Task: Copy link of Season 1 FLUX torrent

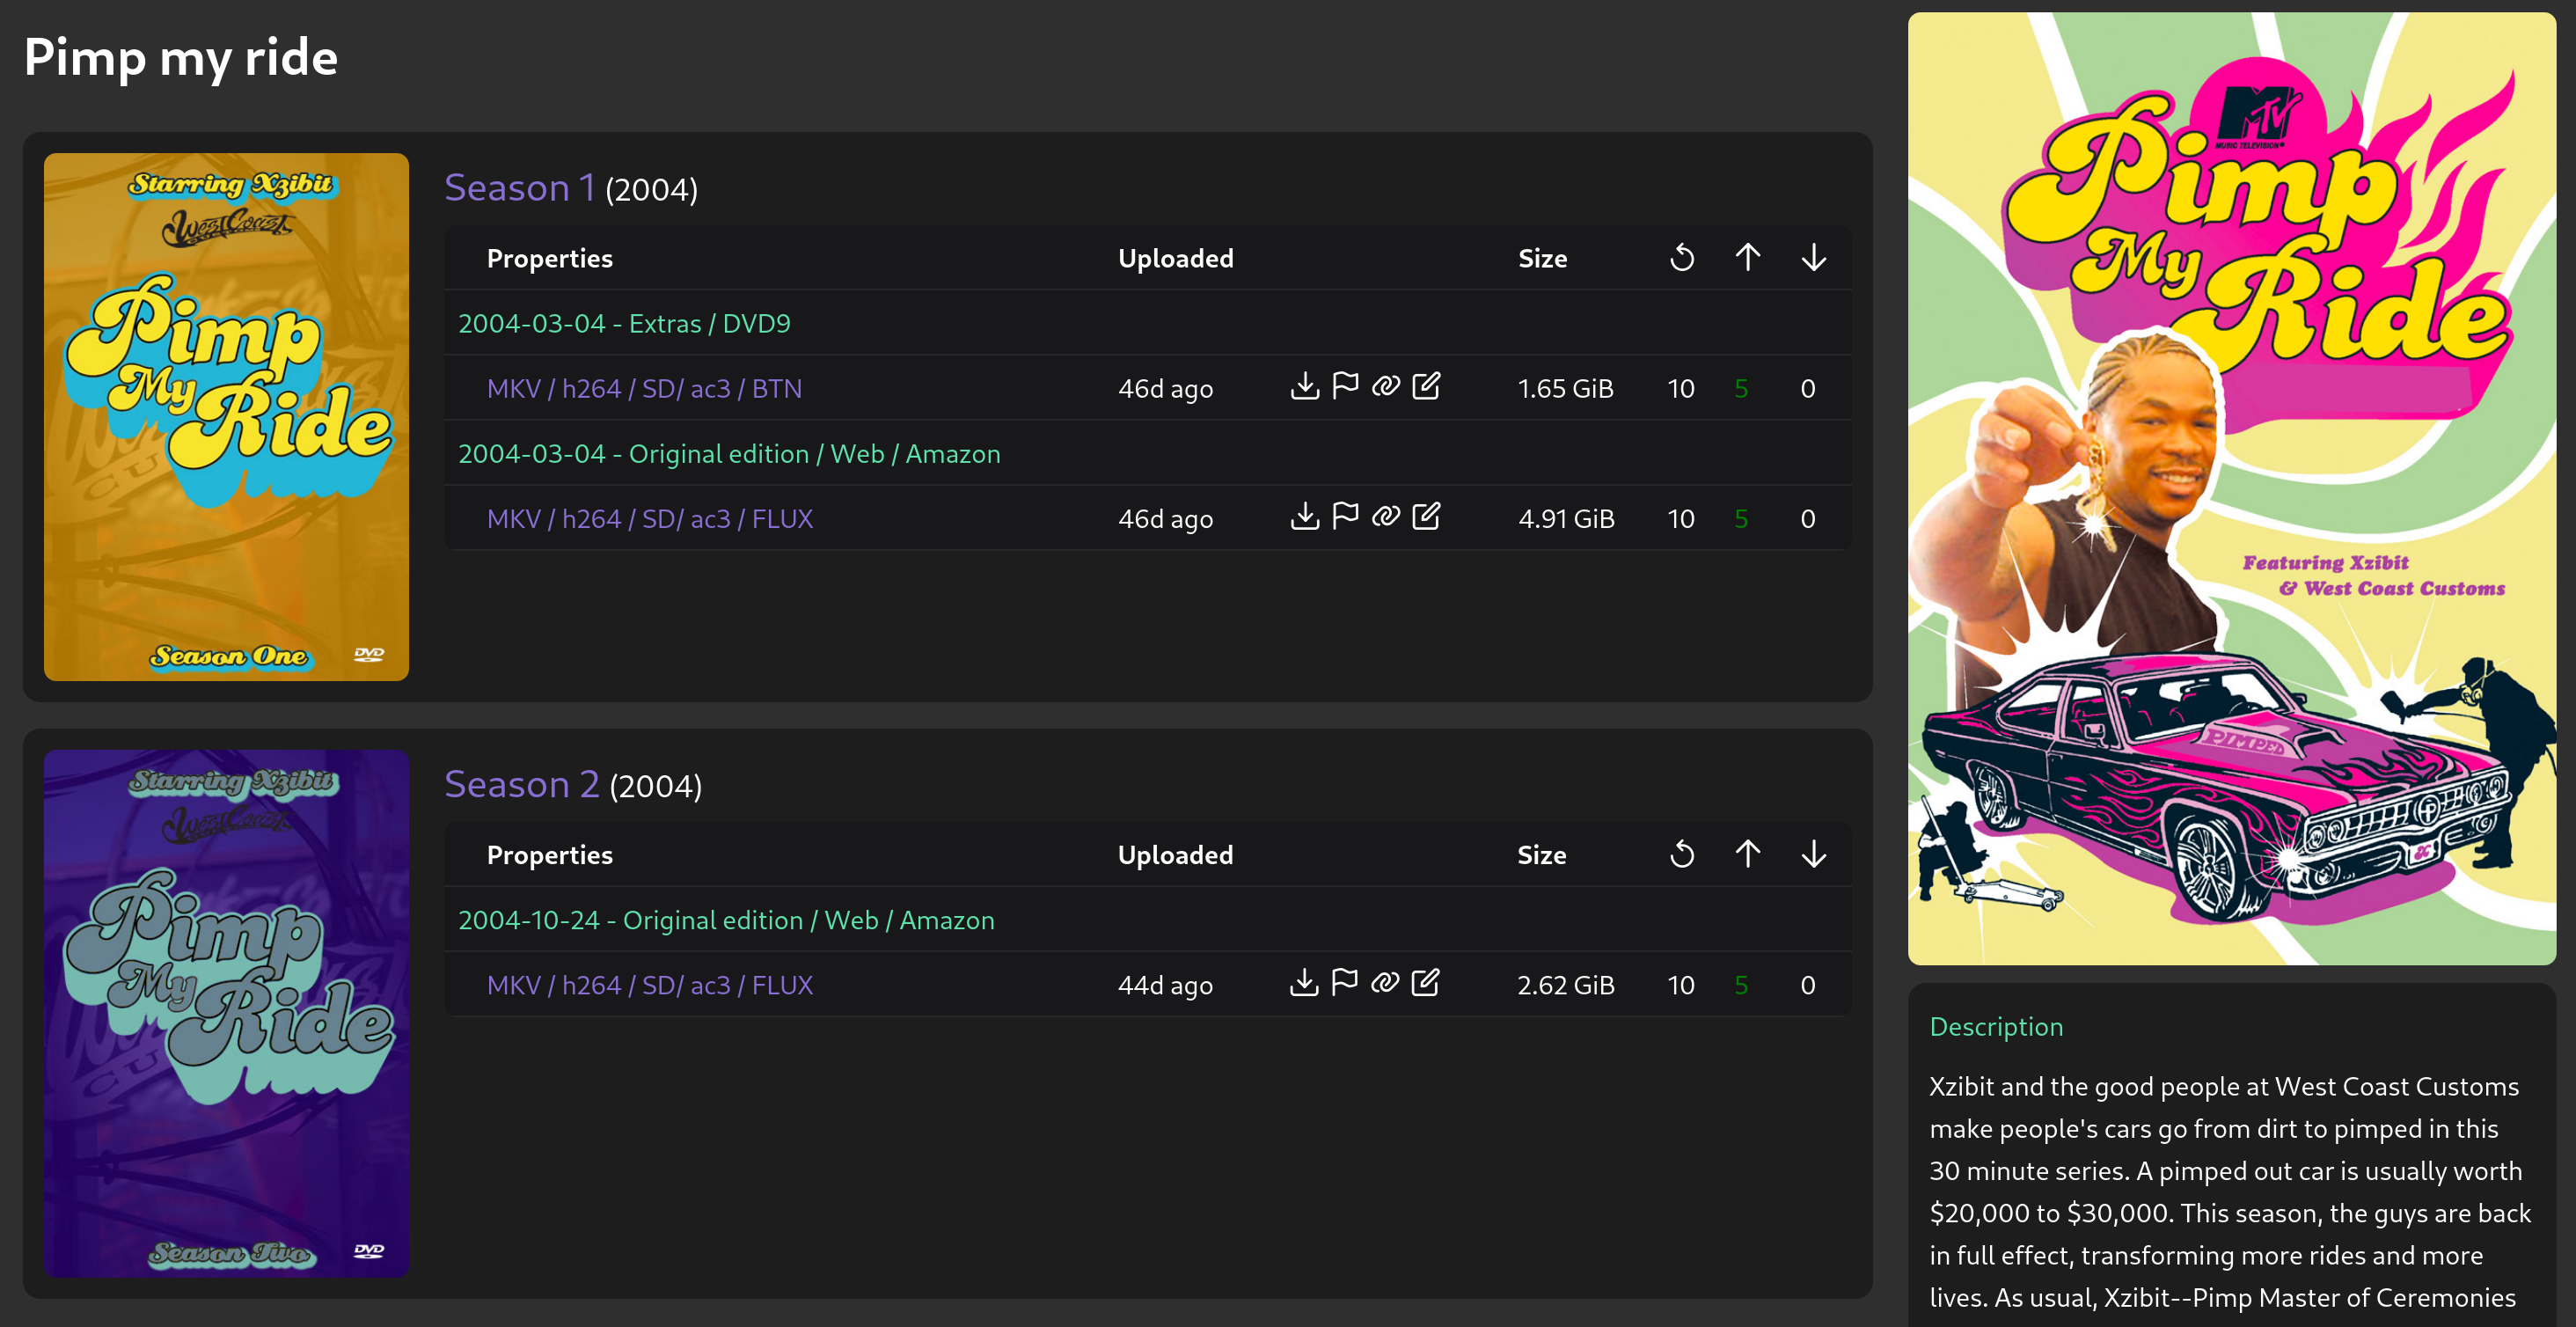Action: 1385,516
